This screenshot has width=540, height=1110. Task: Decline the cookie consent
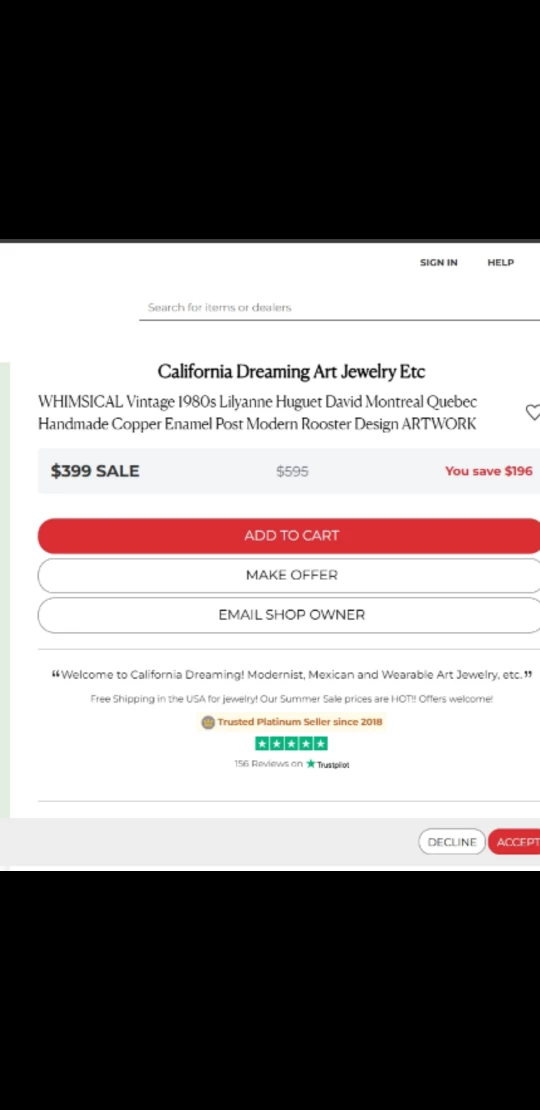[452, 842]
